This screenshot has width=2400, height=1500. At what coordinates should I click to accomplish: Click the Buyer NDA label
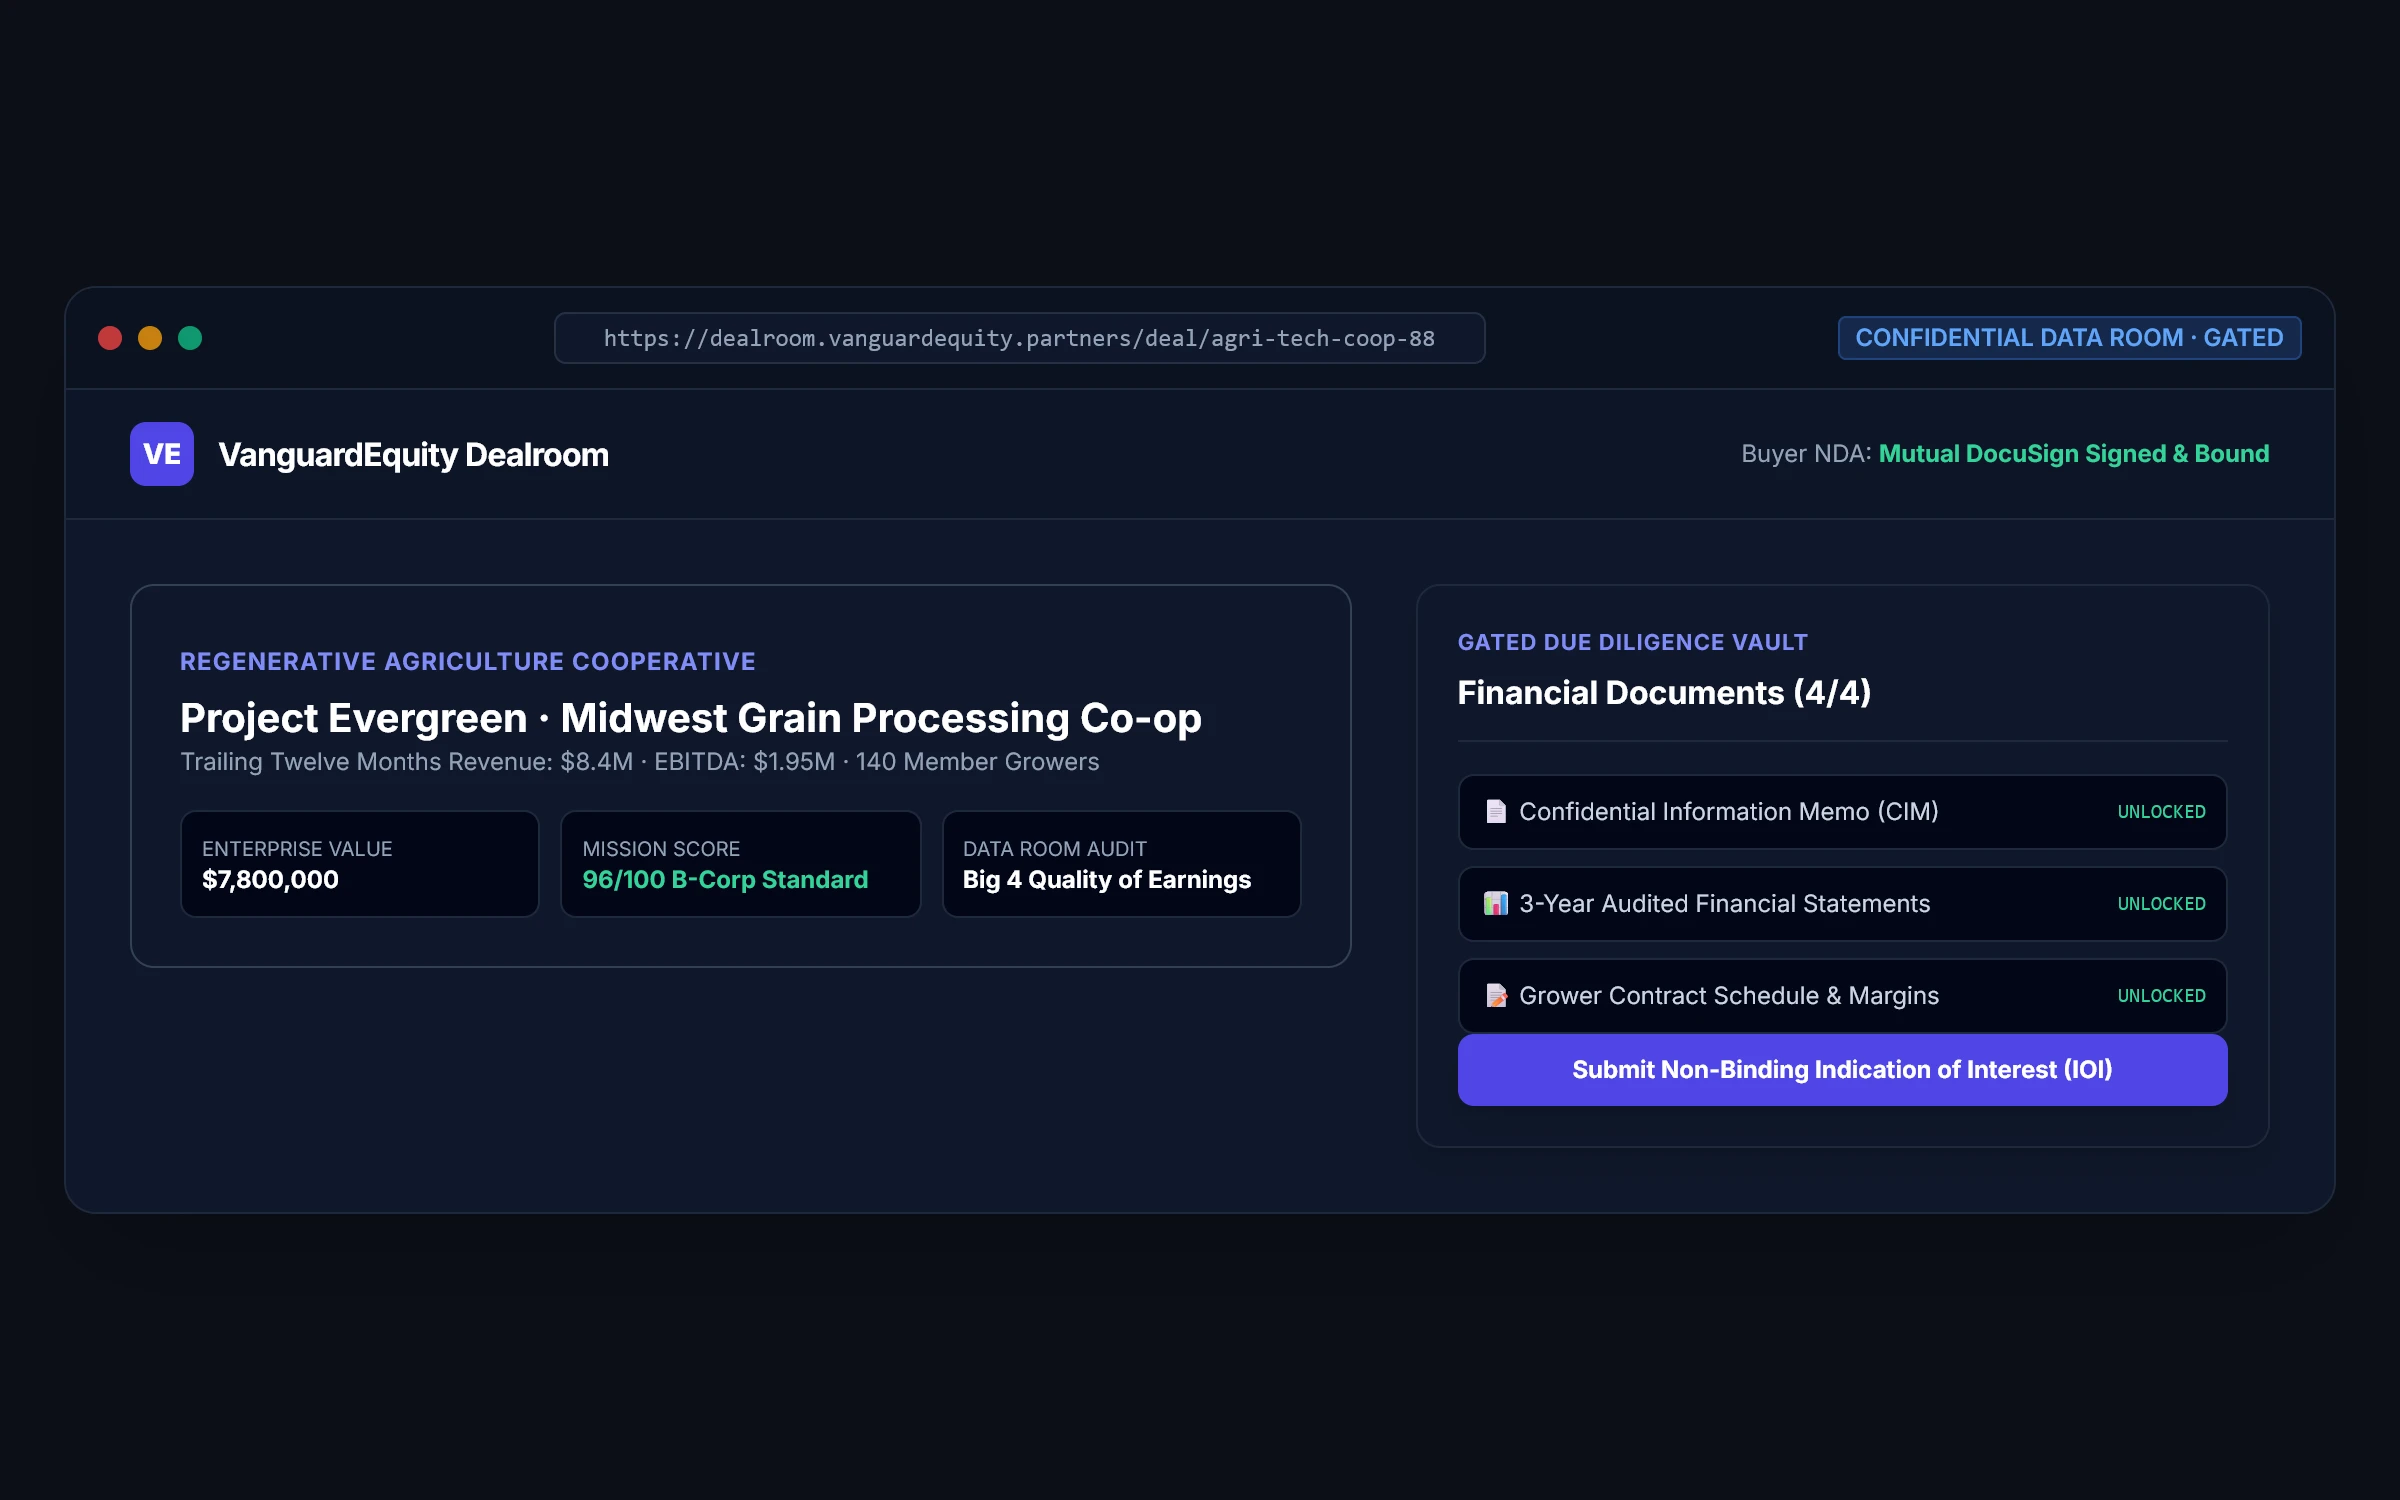[1806, 454]
